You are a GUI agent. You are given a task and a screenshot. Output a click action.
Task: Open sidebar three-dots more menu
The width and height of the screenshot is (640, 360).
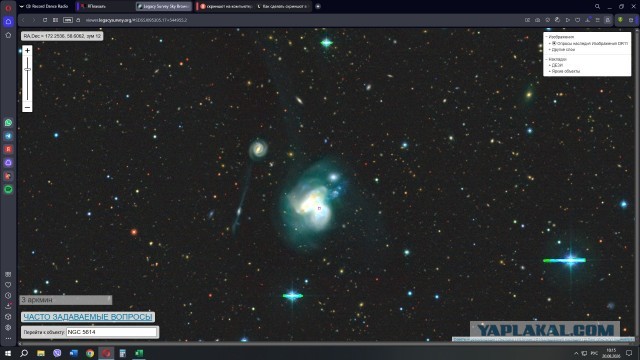pos(8,338)
